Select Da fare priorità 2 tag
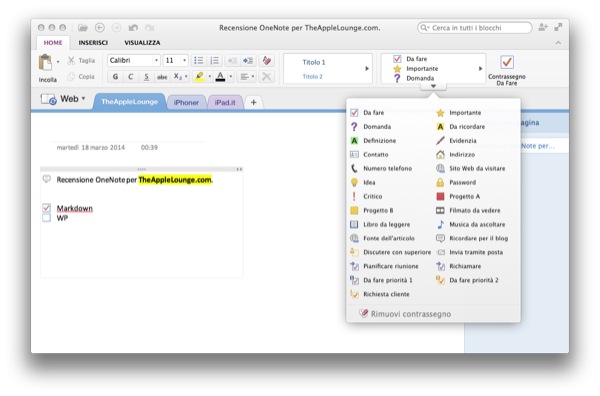This screenshot has height=396, width=600. [467, 280]
